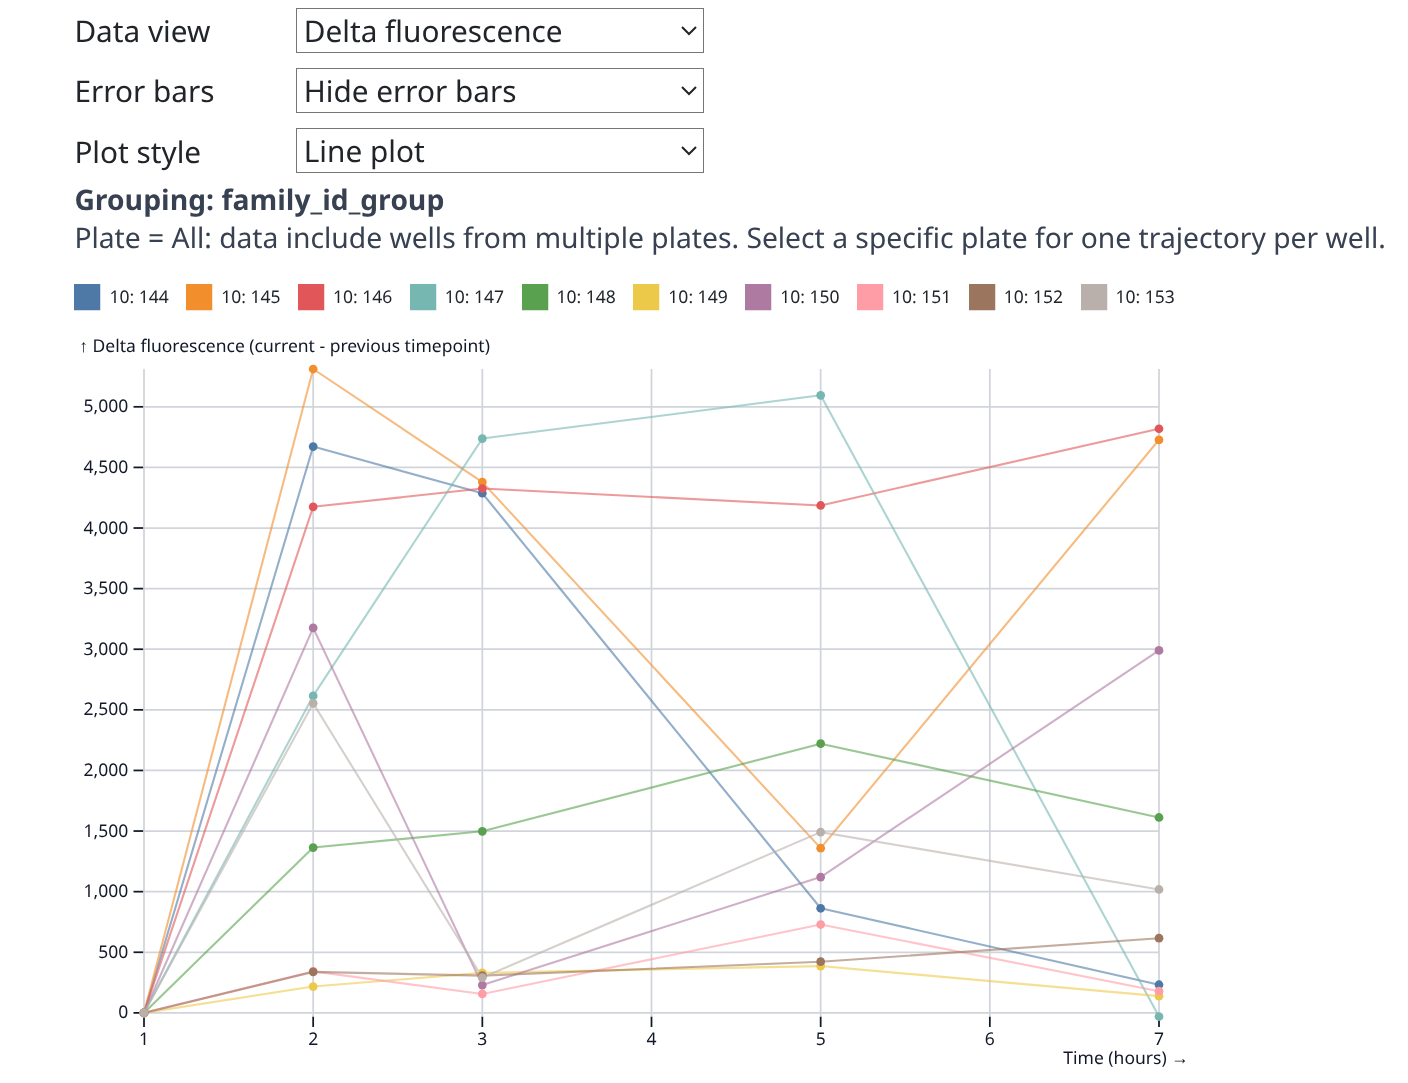Click the gray 10: 153 legend swatch

(1094, 297)
